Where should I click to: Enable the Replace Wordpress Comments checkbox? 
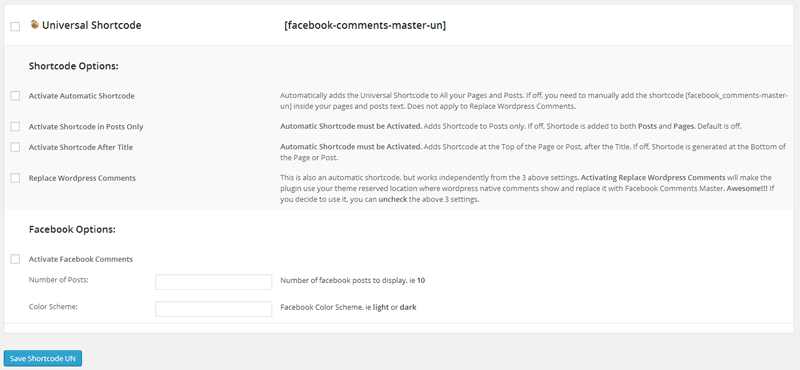(15, 178)
